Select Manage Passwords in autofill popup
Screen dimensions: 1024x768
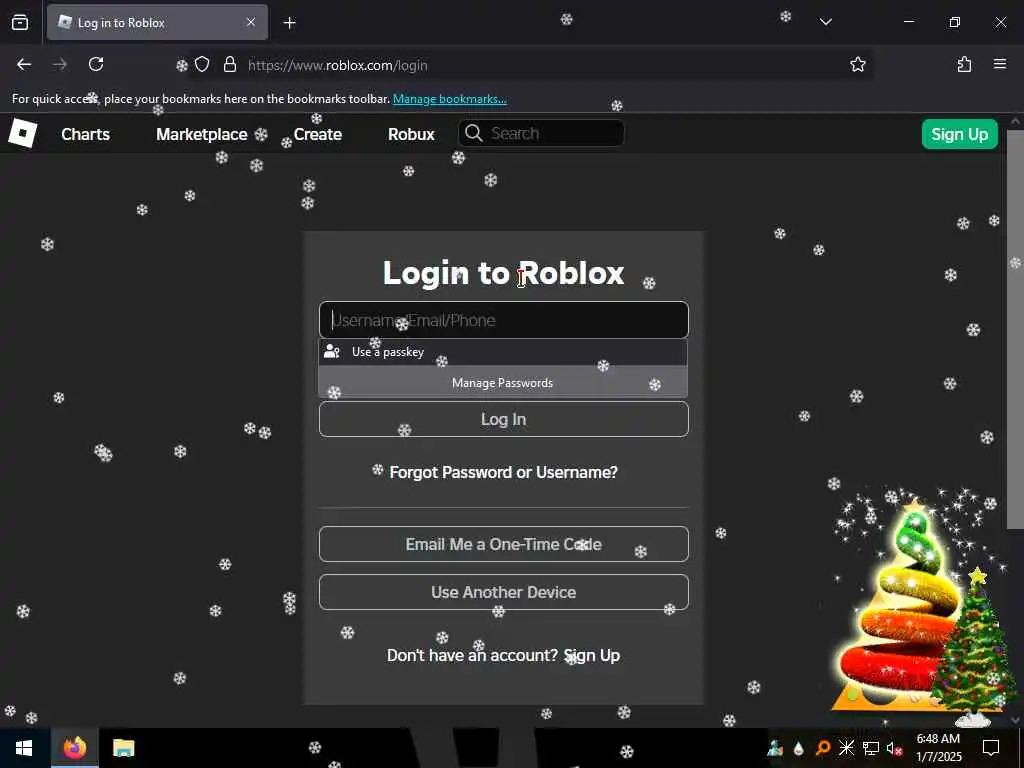[x=503, y=383]
